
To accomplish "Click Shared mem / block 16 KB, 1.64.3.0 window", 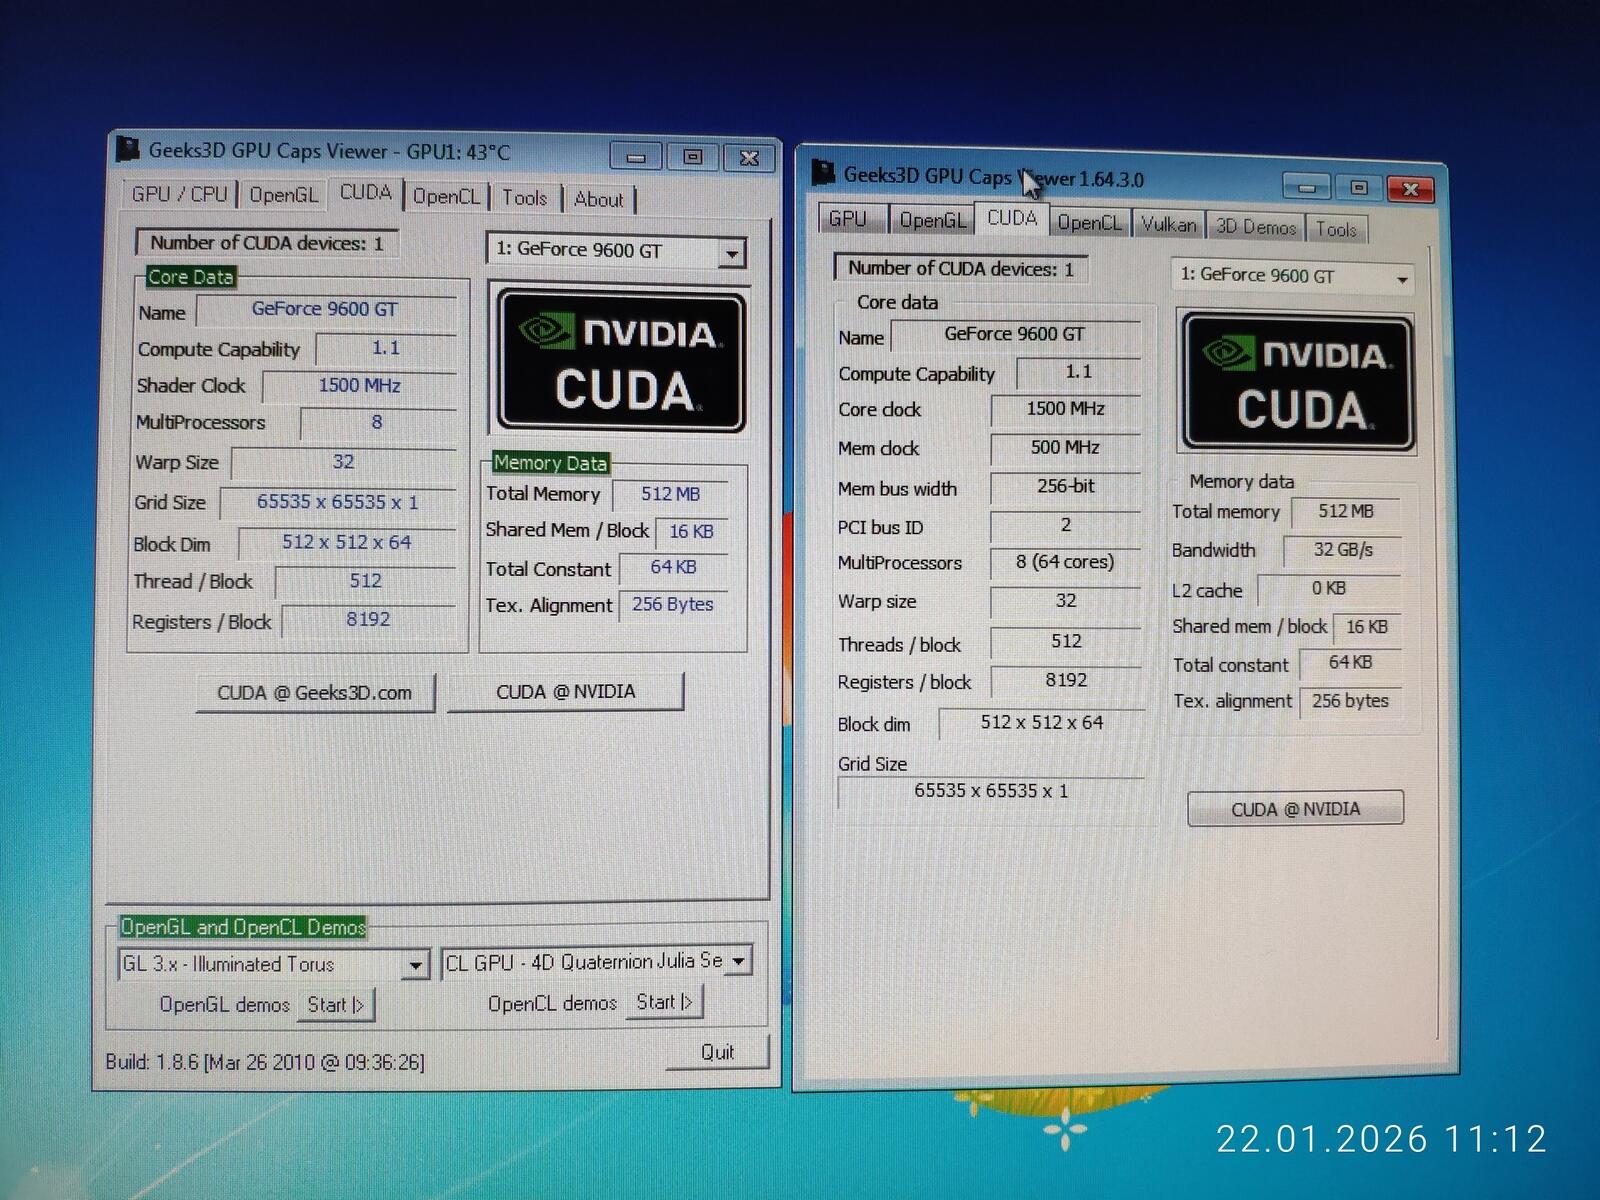I will (1367, 627).
